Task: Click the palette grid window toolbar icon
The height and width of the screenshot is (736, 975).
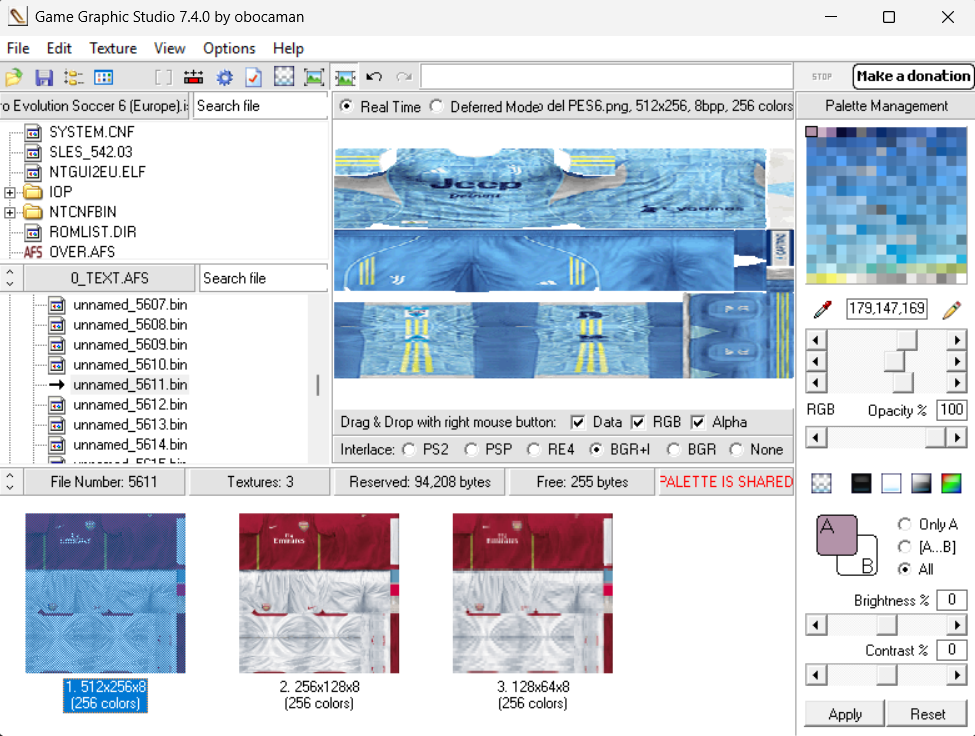Action: 103,77
